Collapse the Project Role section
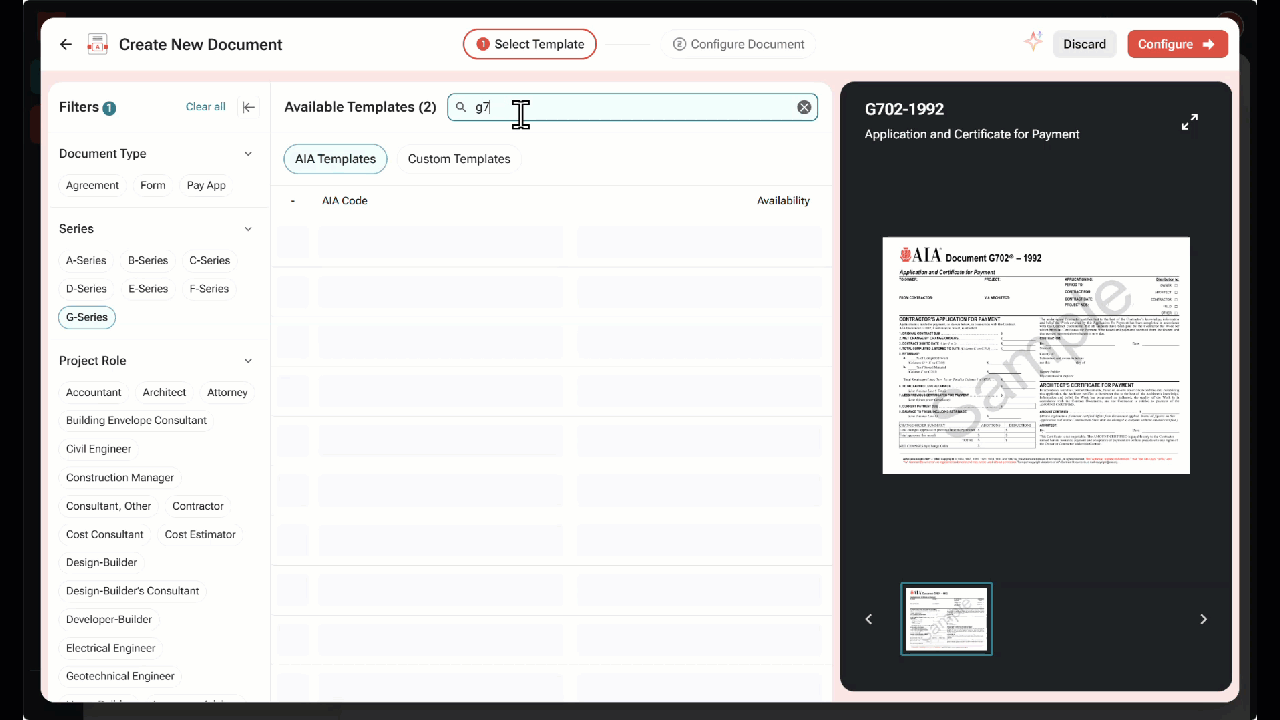Image resolution: width=1280 pixels, height=720 pixels. pyautogui.click(x=248, y=361)
